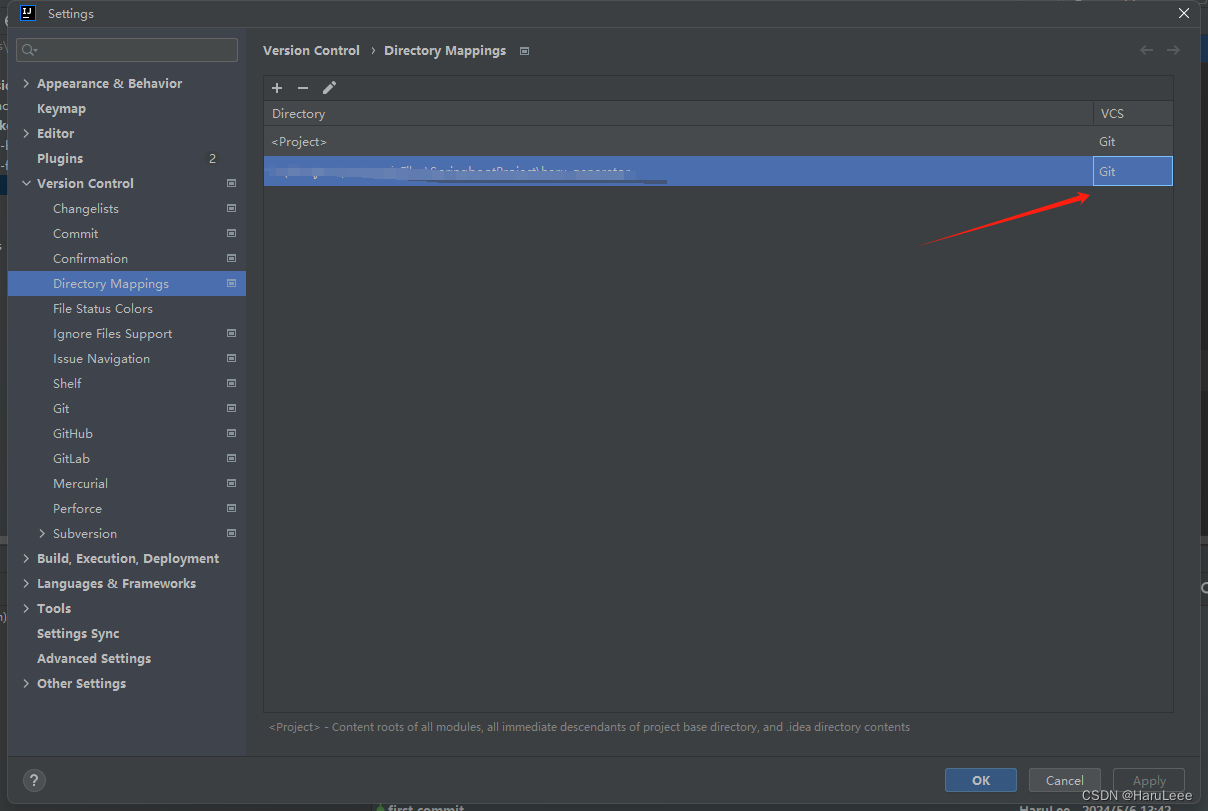Click the icon beside the Git sidebar entry
The height and width of the screenshot is (811, 1208).
click(x=231, y=408)
